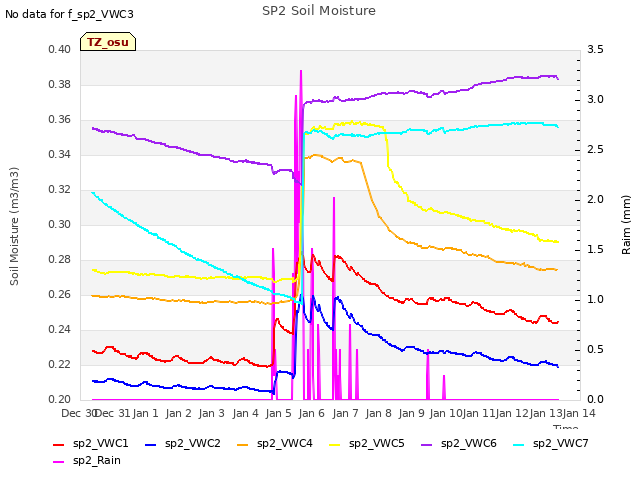Click the TZ_osu annotation label

108,42
